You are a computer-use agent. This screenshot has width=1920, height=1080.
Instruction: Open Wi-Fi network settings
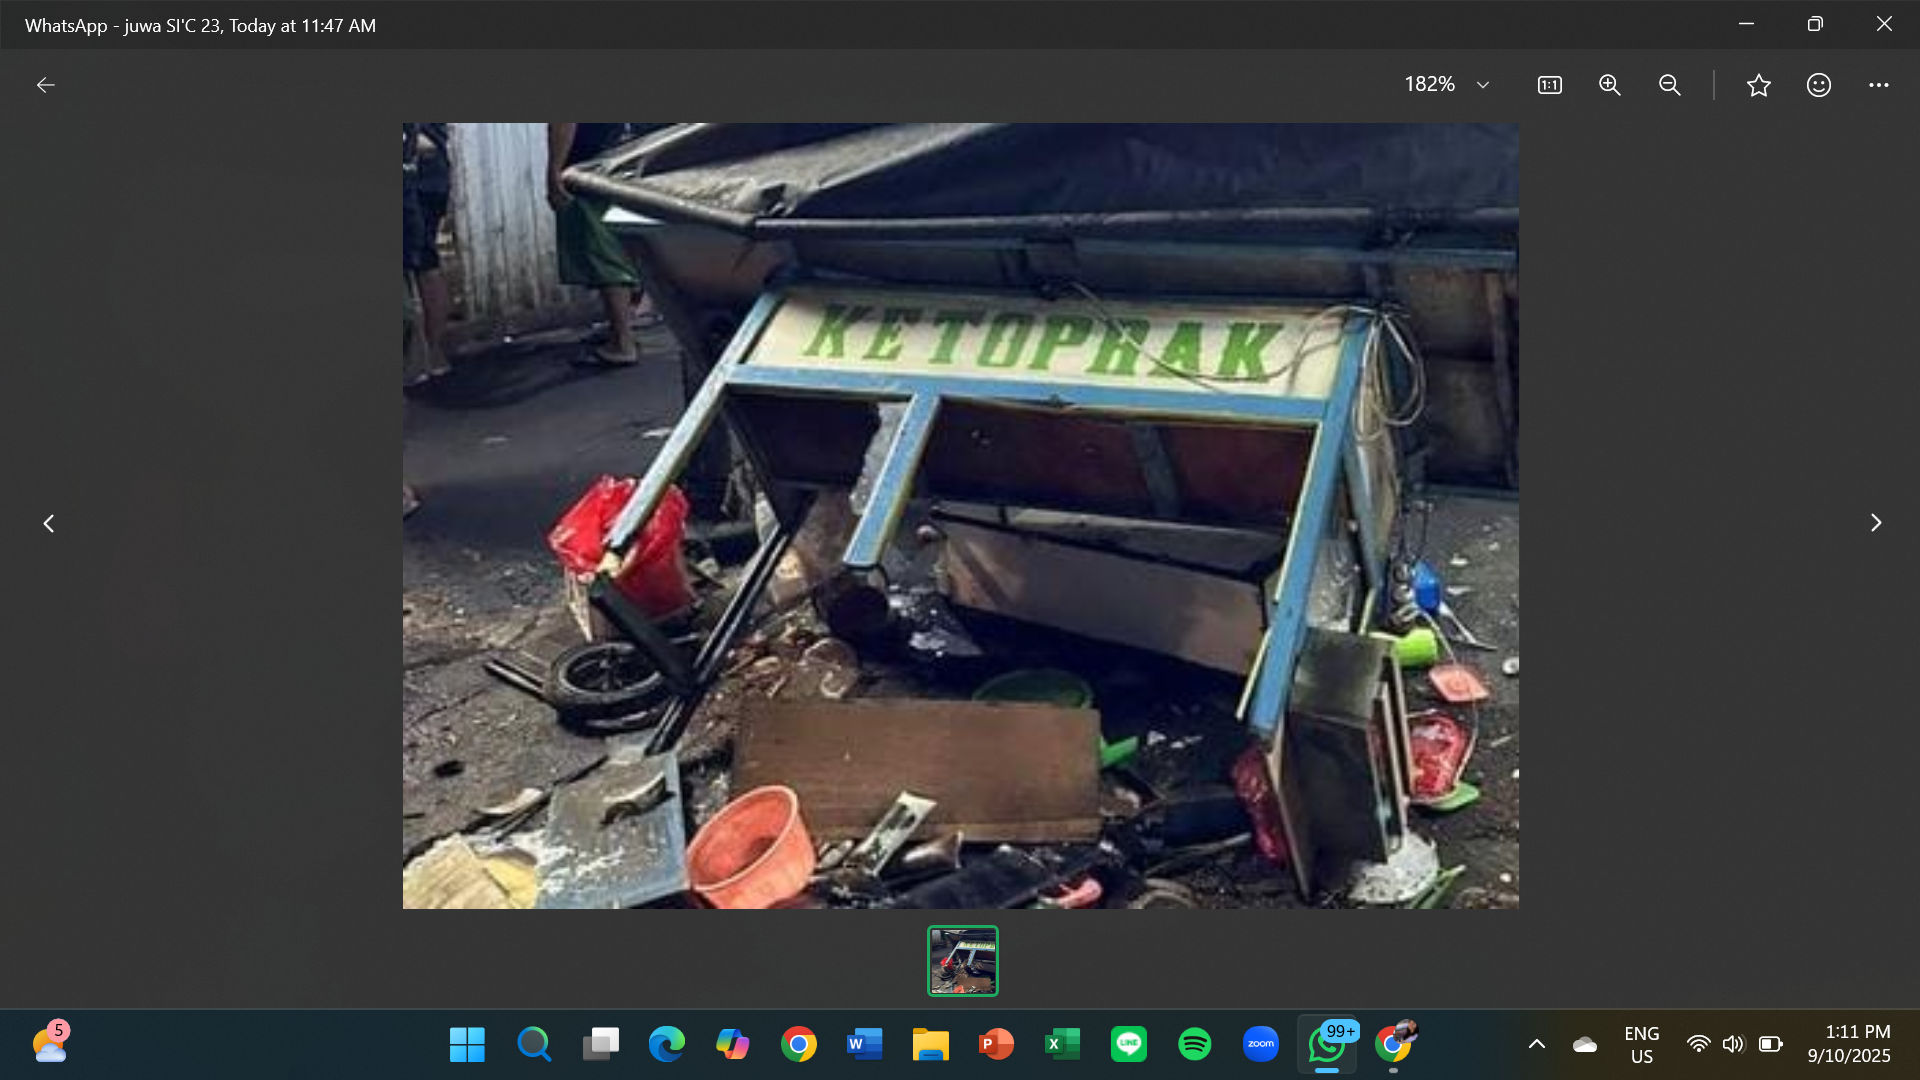(x=1698, y=1044)
